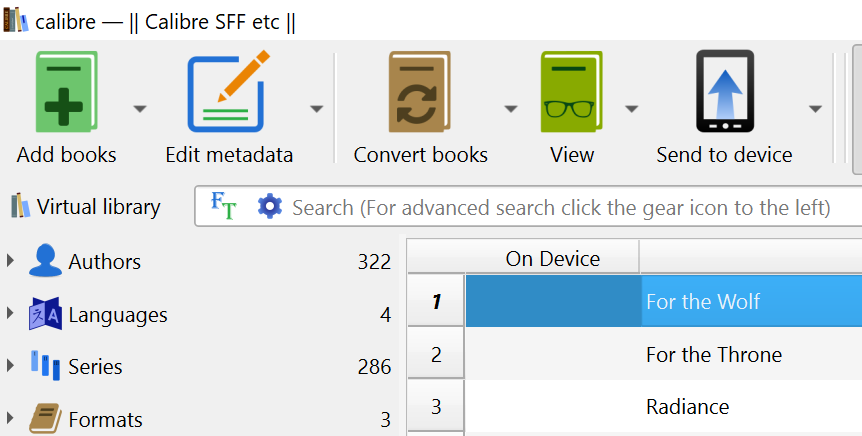Open advanced search gear icon
The height and width of the screenshot is (436, 862).
click(270, 207)
